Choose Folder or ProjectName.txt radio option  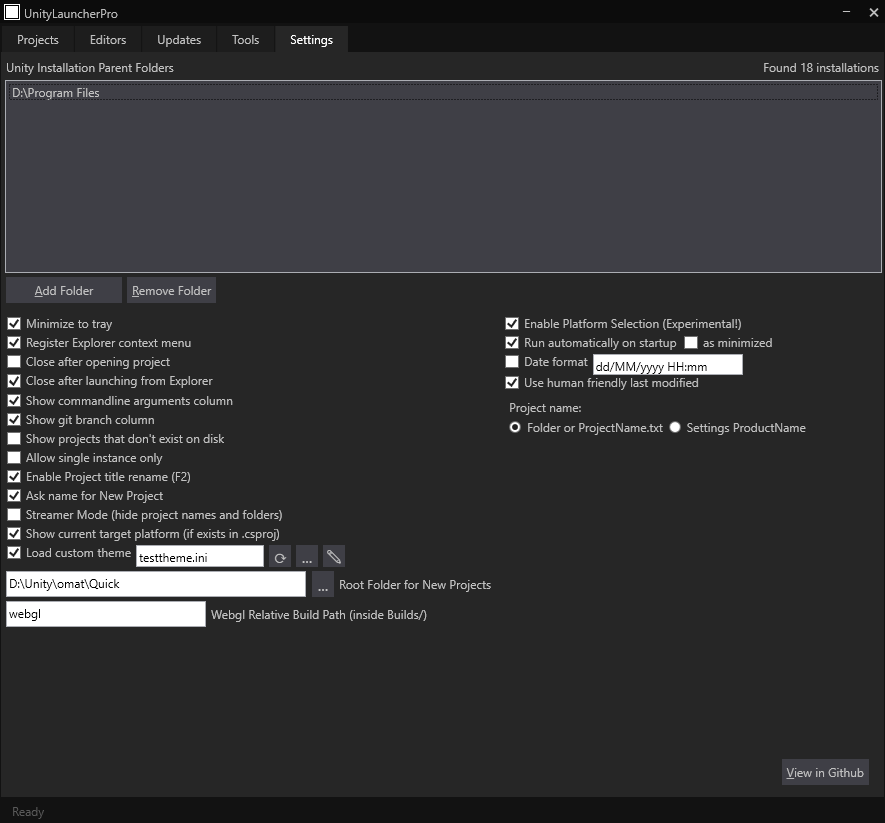tap(515, 428)
